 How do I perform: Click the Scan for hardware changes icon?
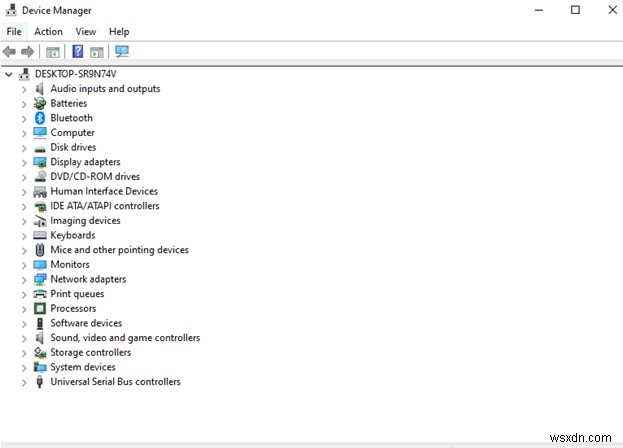pos(122,52)
